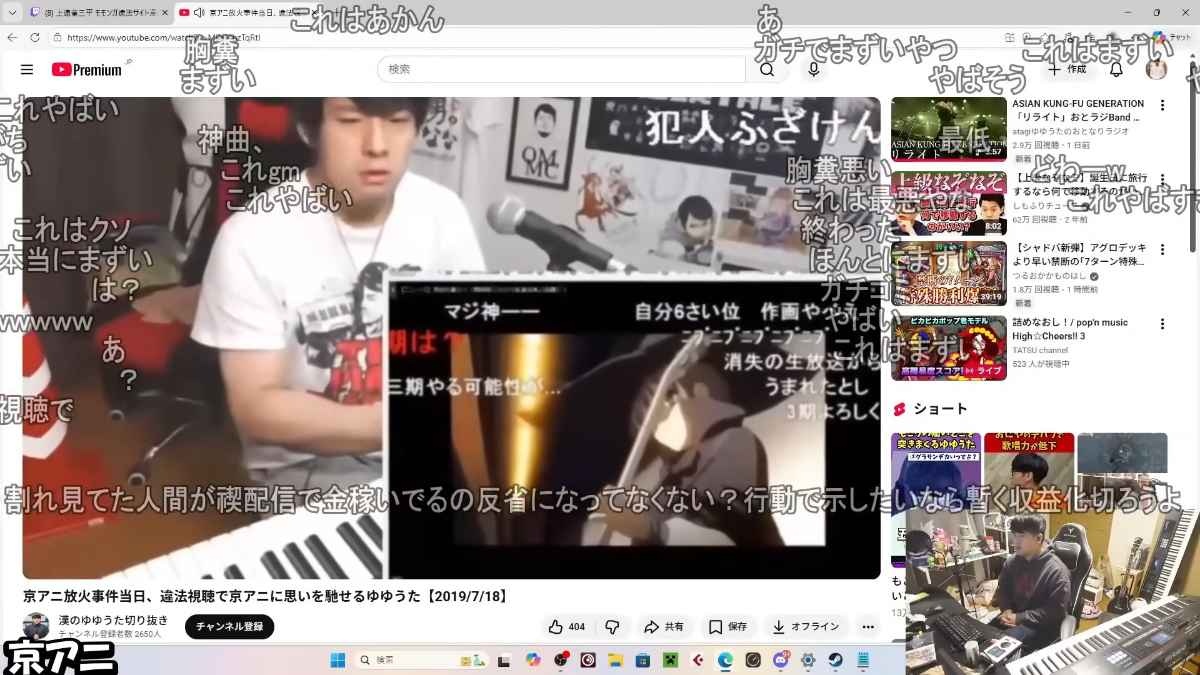Click the 共有 share button
1200x675 pixels.
point(664,627)
